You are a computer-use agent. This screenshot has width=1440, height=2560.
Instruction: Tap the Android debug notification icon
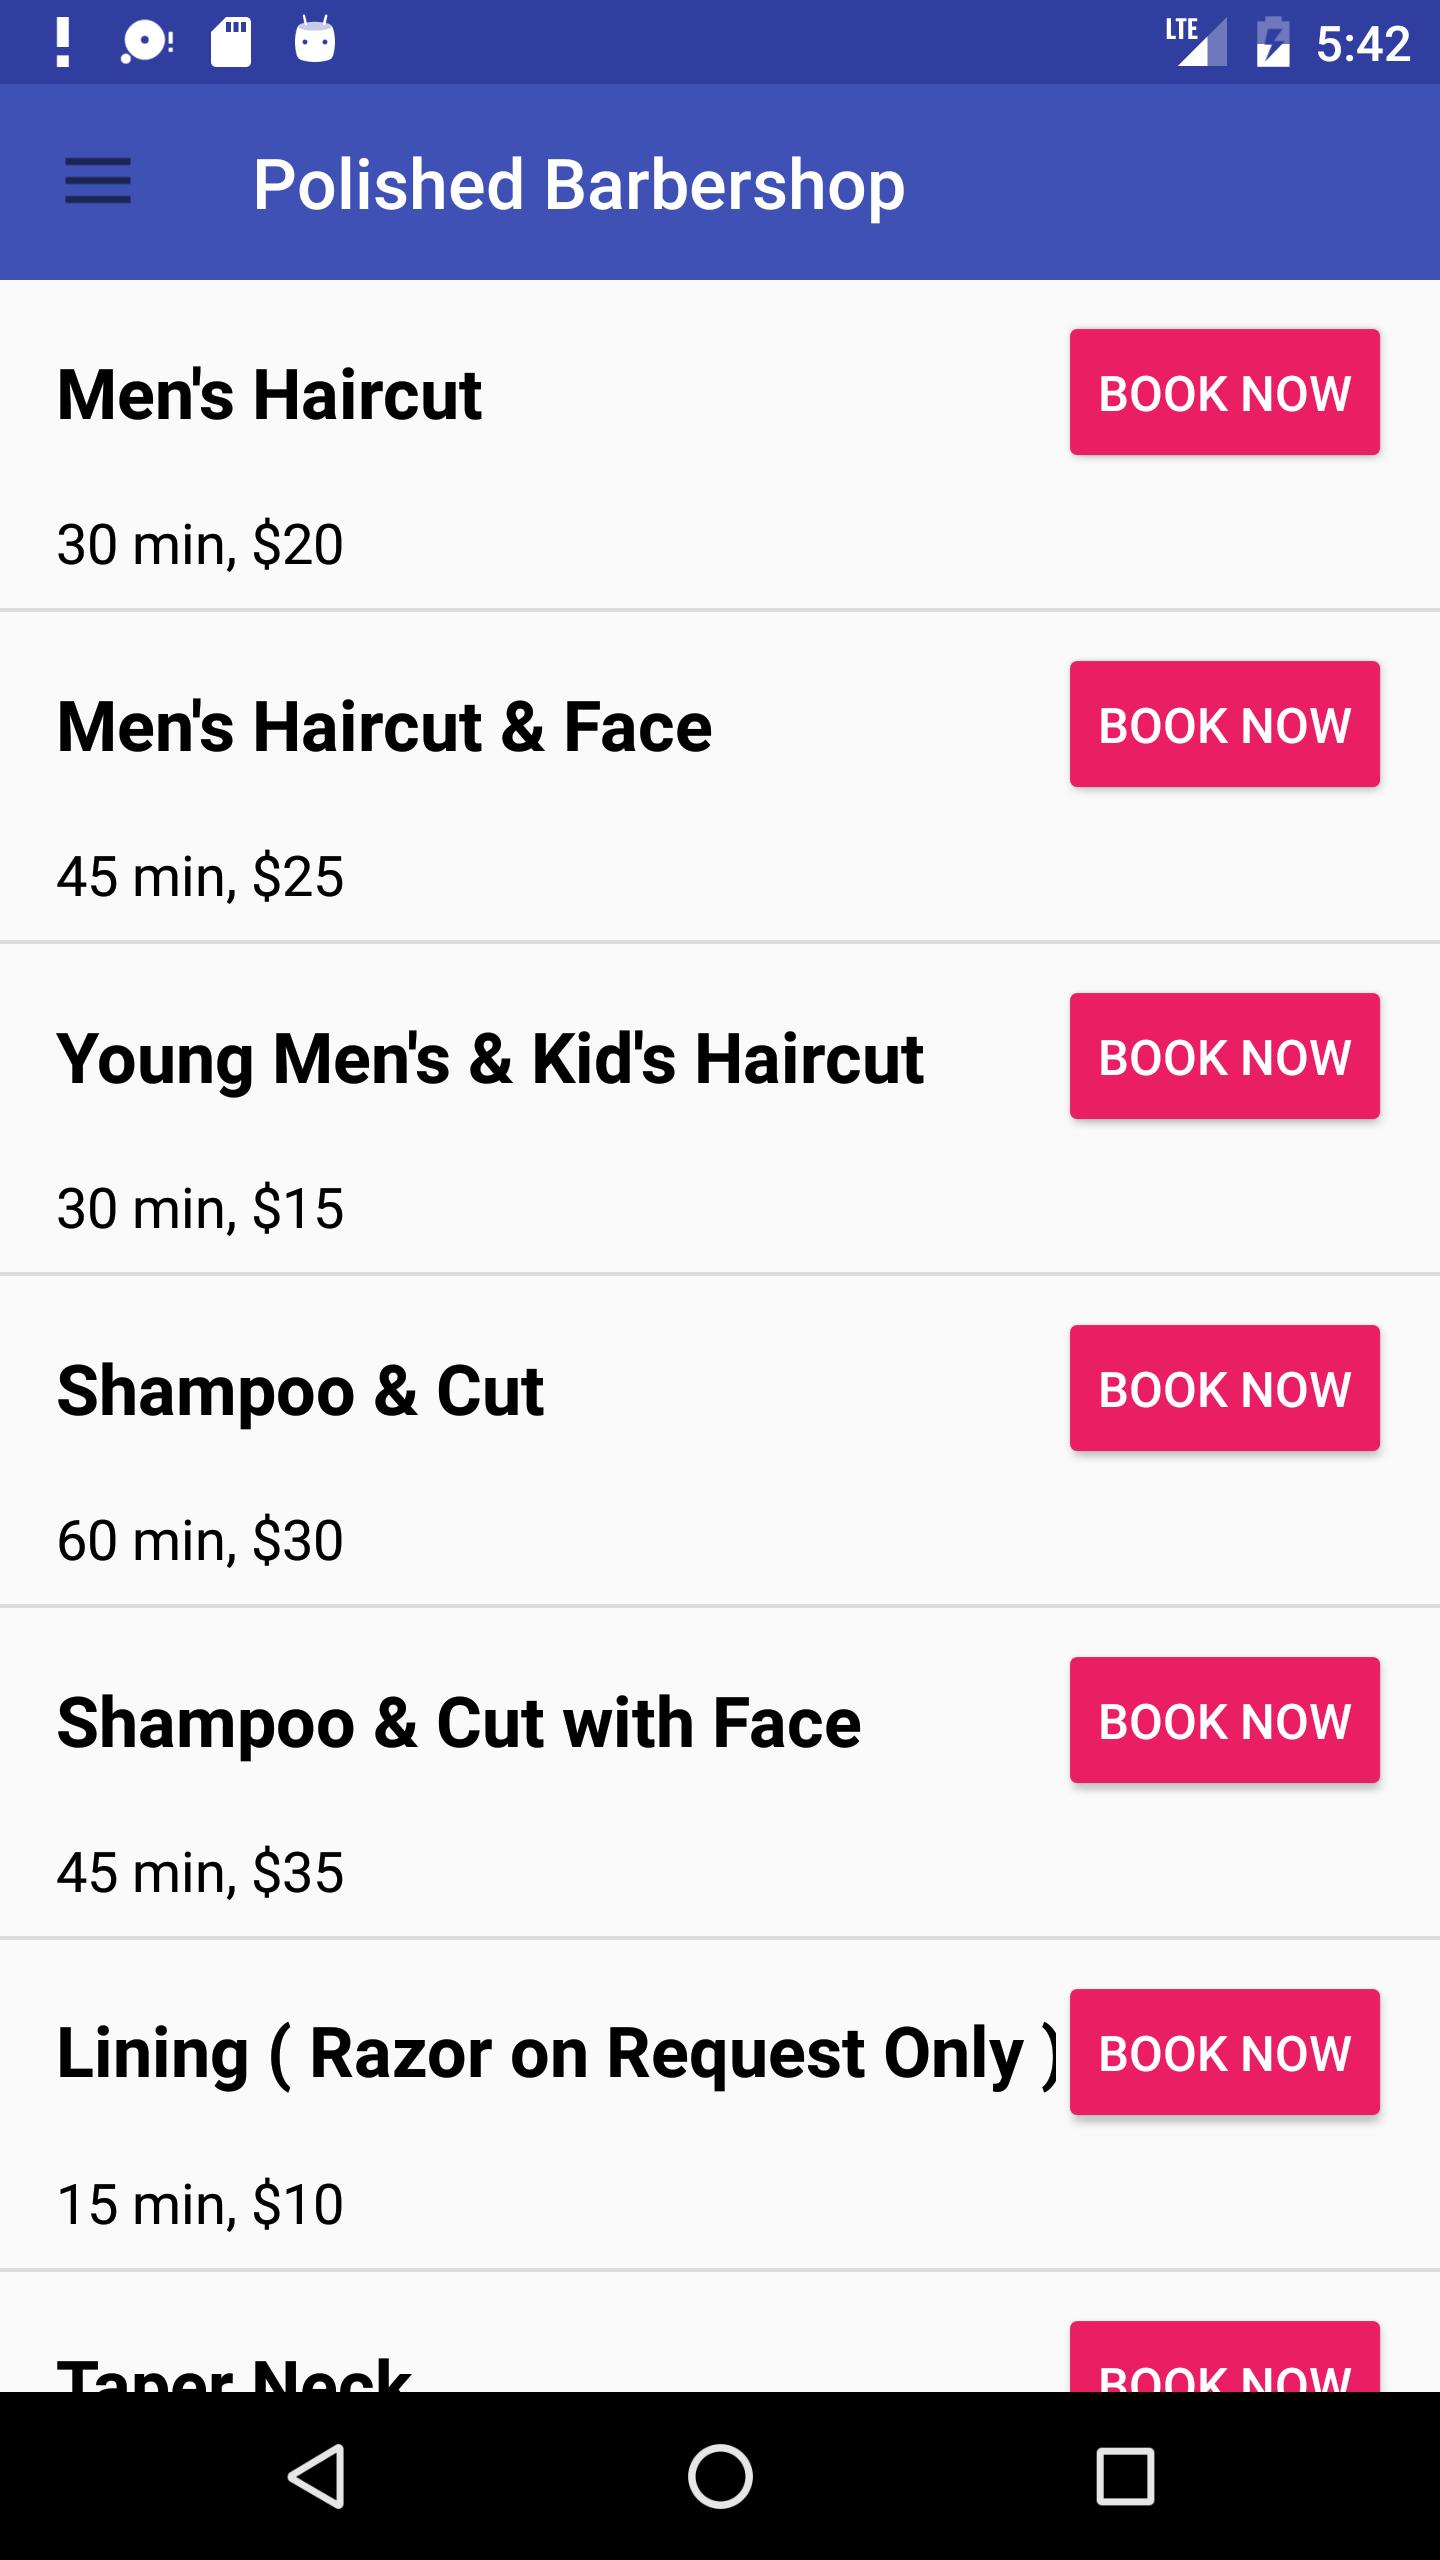[x=315, y=43]
